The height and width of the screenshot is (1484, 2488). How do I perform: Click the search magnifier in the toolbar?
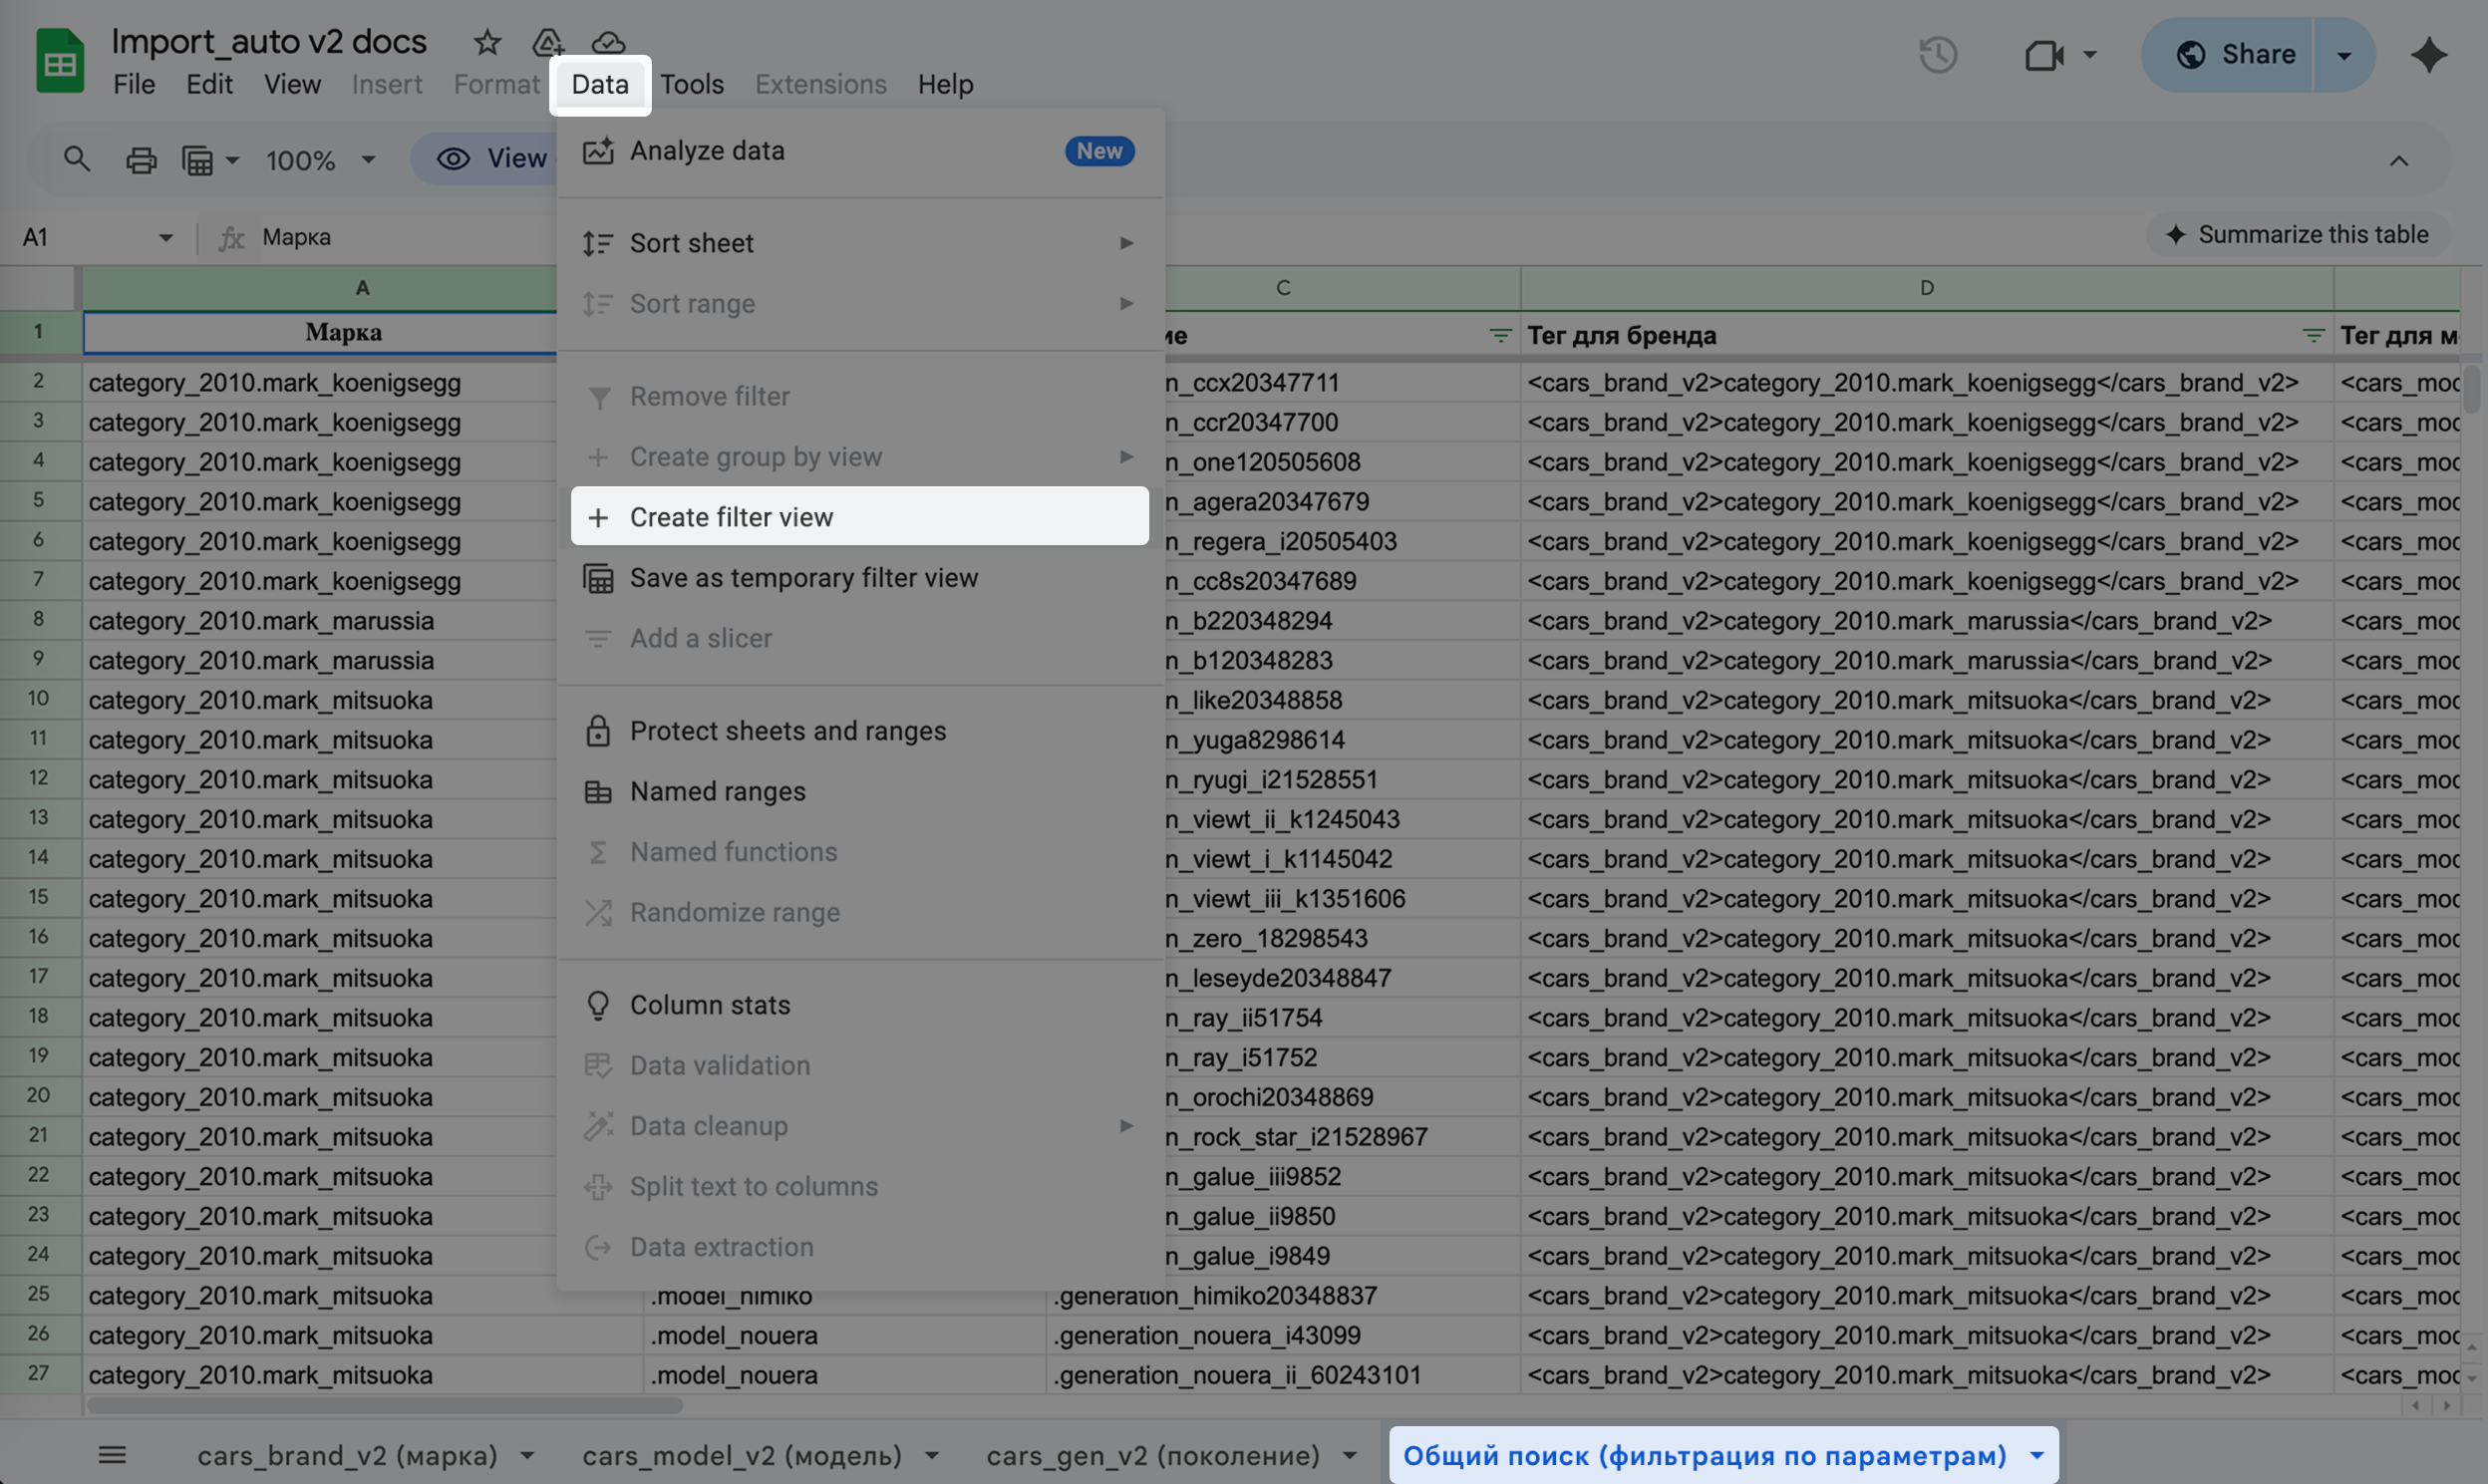77,159
